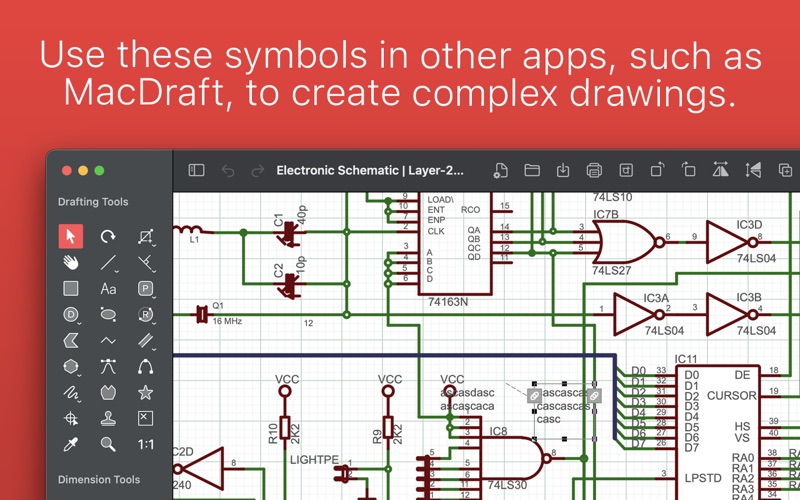Flip horizontal toolbar icon
The width and height of the screenshot is (800, 500).
pyautogui.click(x=720, y=169)
